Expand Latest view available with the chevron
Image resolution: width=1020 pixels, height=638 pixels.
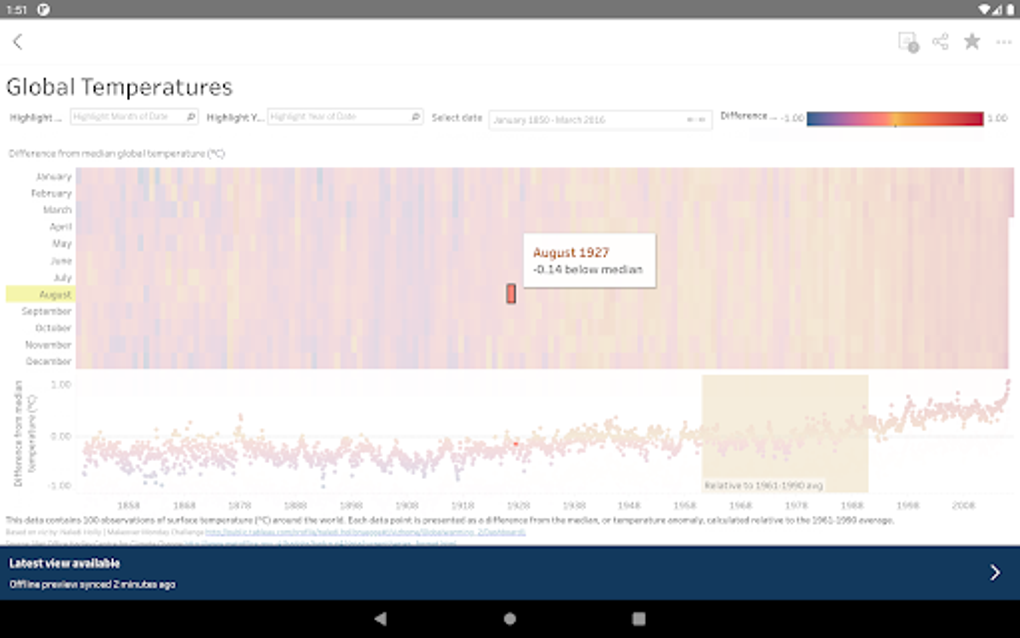[995, 572]
